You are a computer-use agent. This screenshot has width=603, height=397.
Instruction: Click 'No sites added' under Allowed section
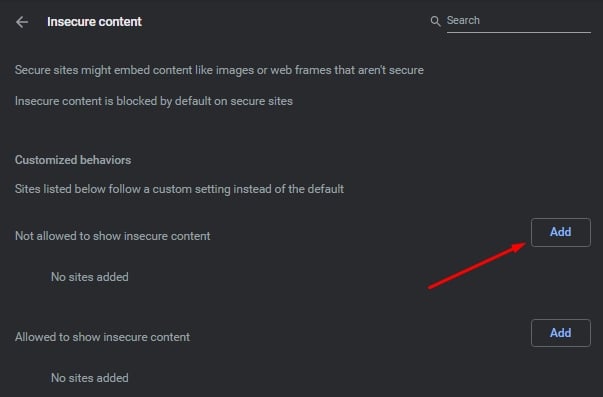90,378
